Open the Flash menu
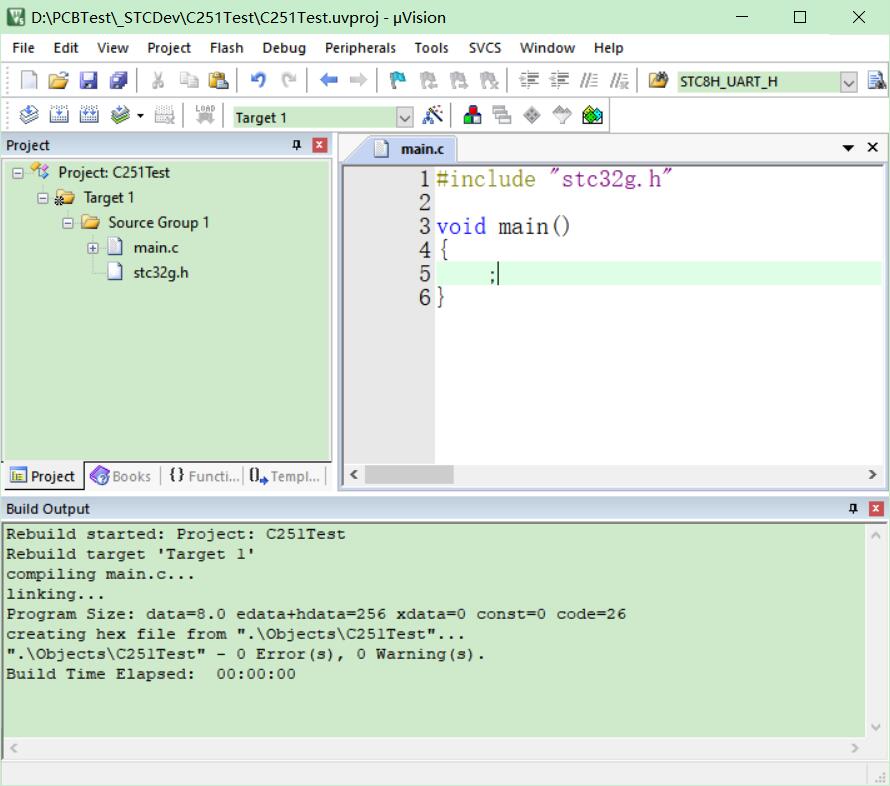 (x=226, y=48)
